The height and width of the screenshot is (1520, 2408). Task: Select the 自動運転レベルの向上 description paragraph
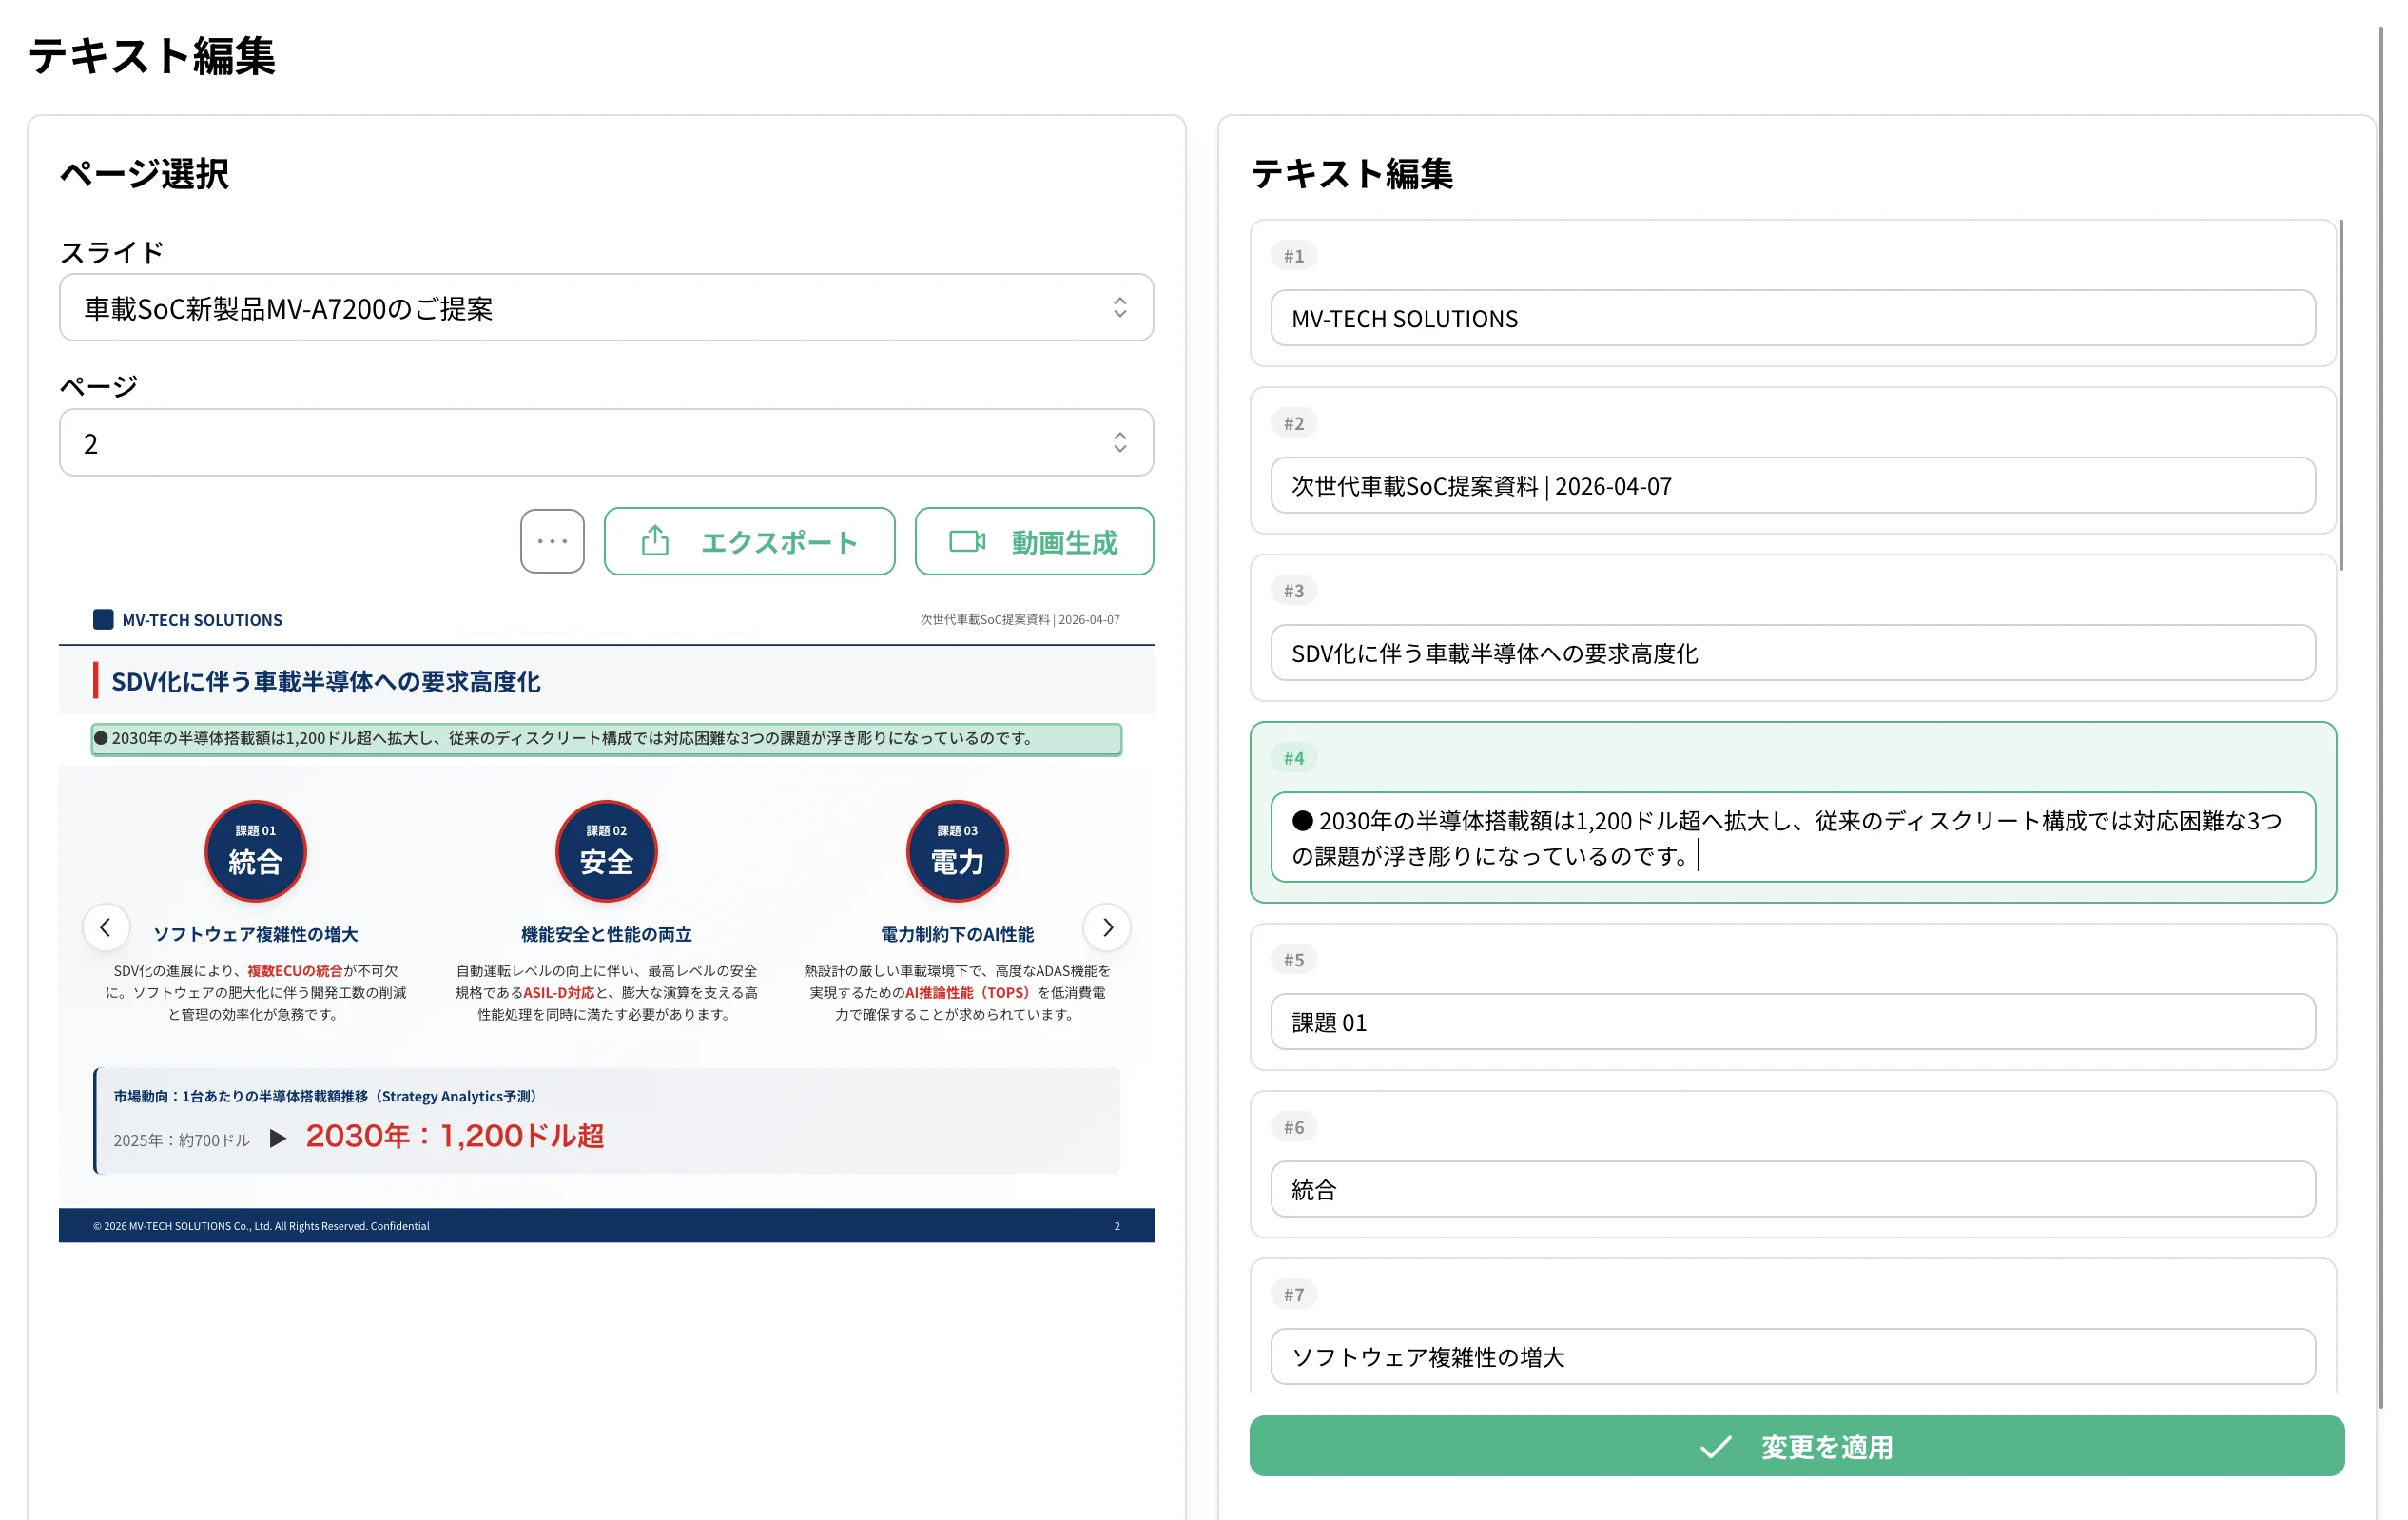tap(606, 992)
